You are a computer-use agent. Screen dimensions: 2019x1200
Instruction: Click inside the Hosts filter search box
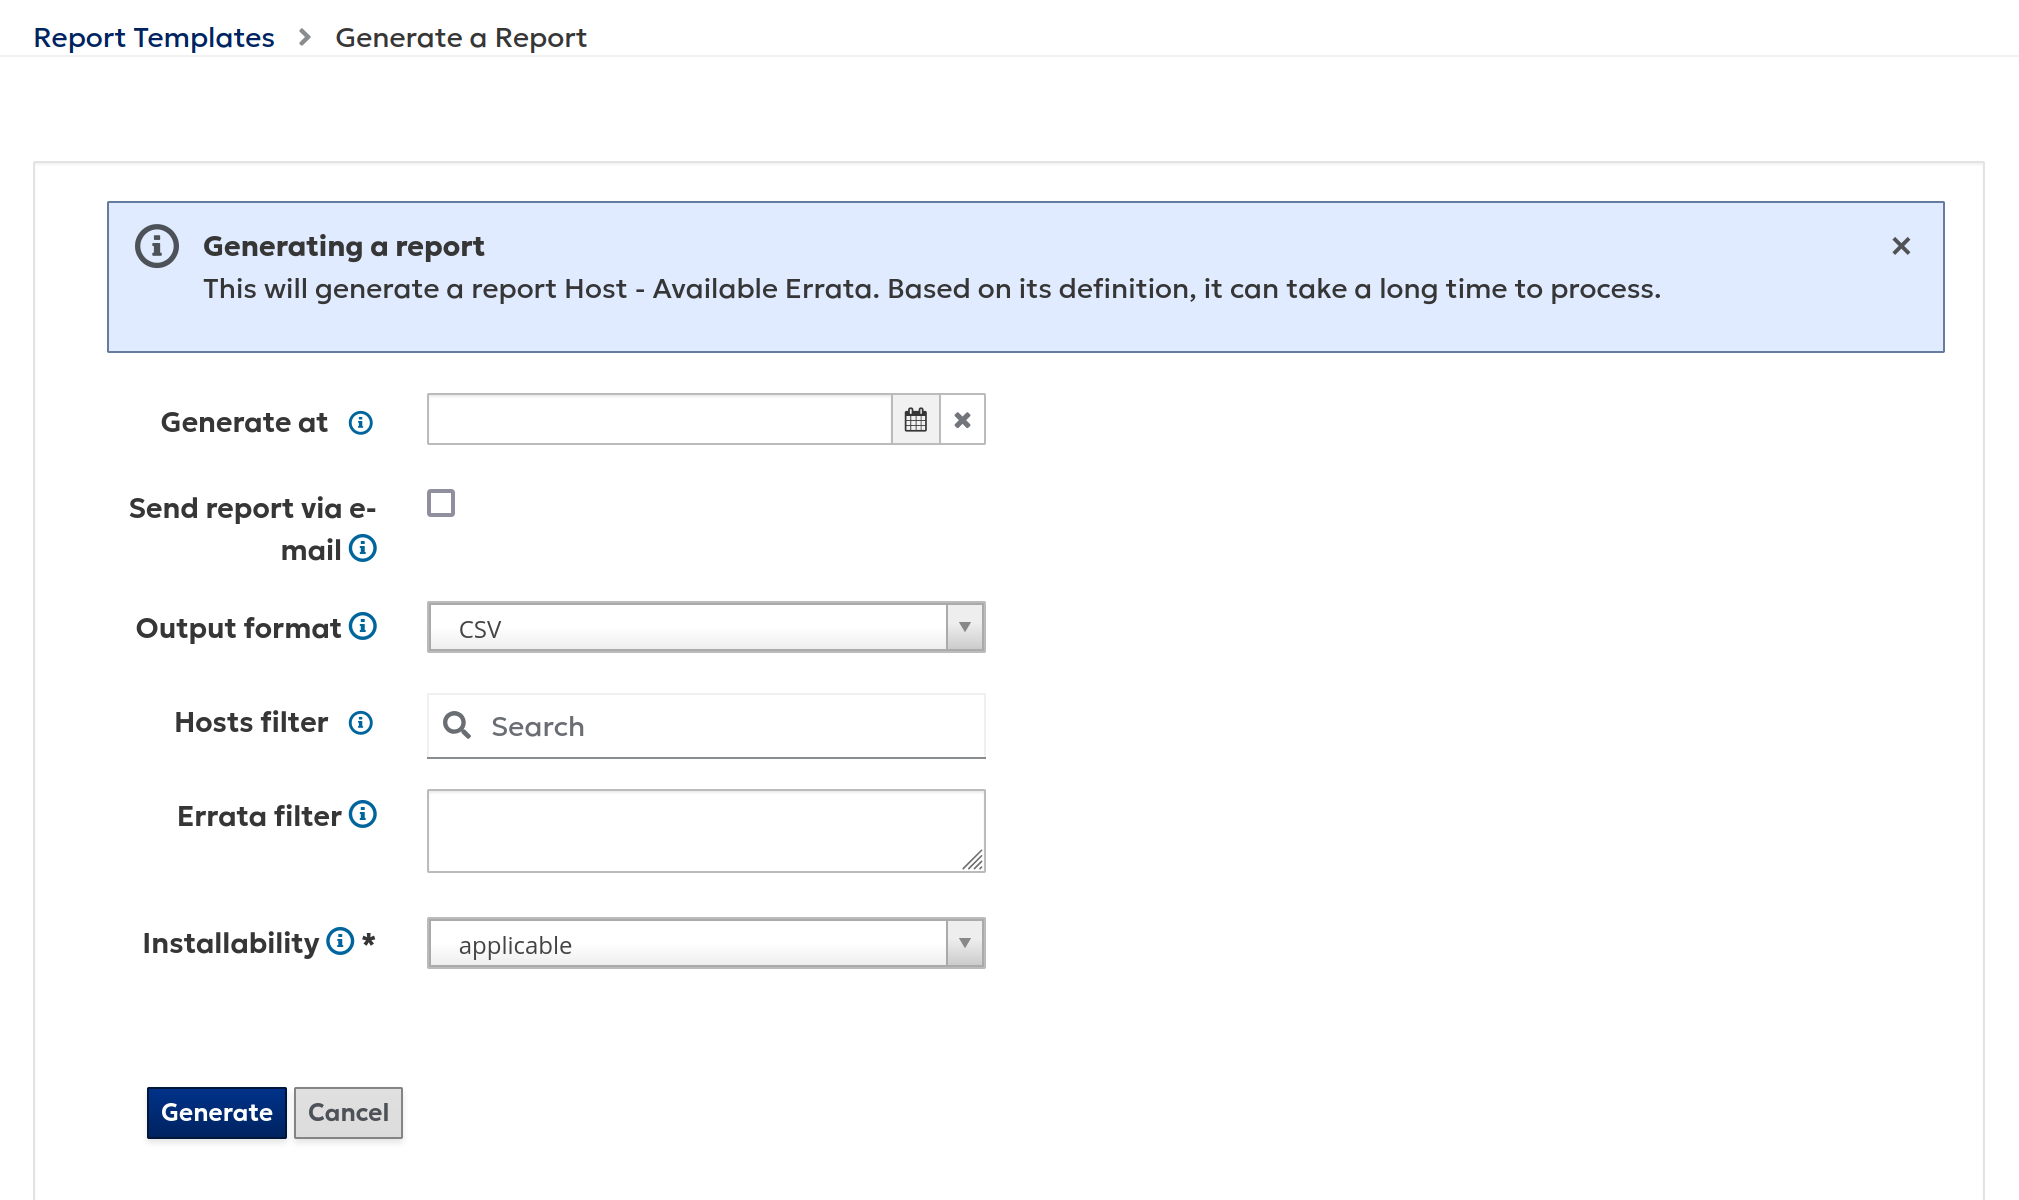700,725
